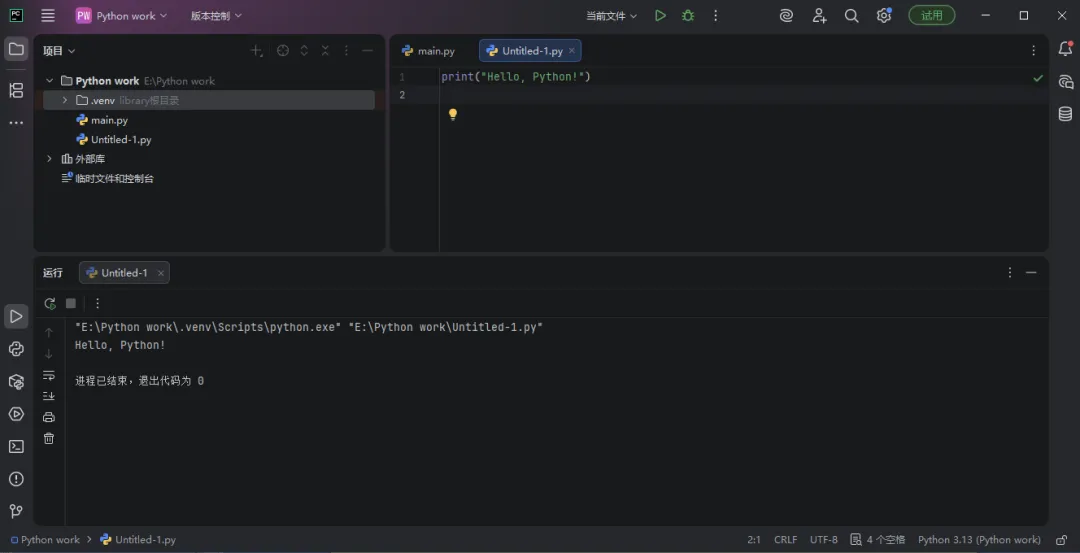
Task: Run the current file with the green play icon
Action: tap(660, 16)
